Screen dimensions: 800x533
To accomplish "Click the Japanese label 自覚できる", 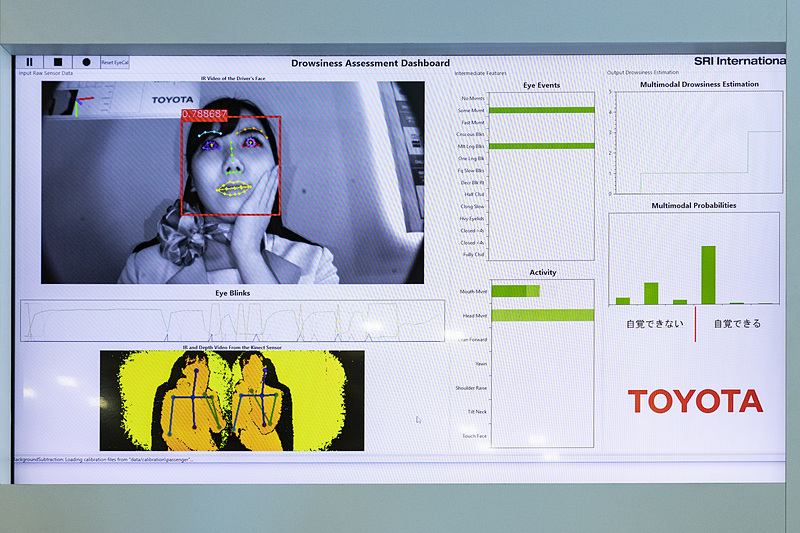I will click(x=737, y=324).
